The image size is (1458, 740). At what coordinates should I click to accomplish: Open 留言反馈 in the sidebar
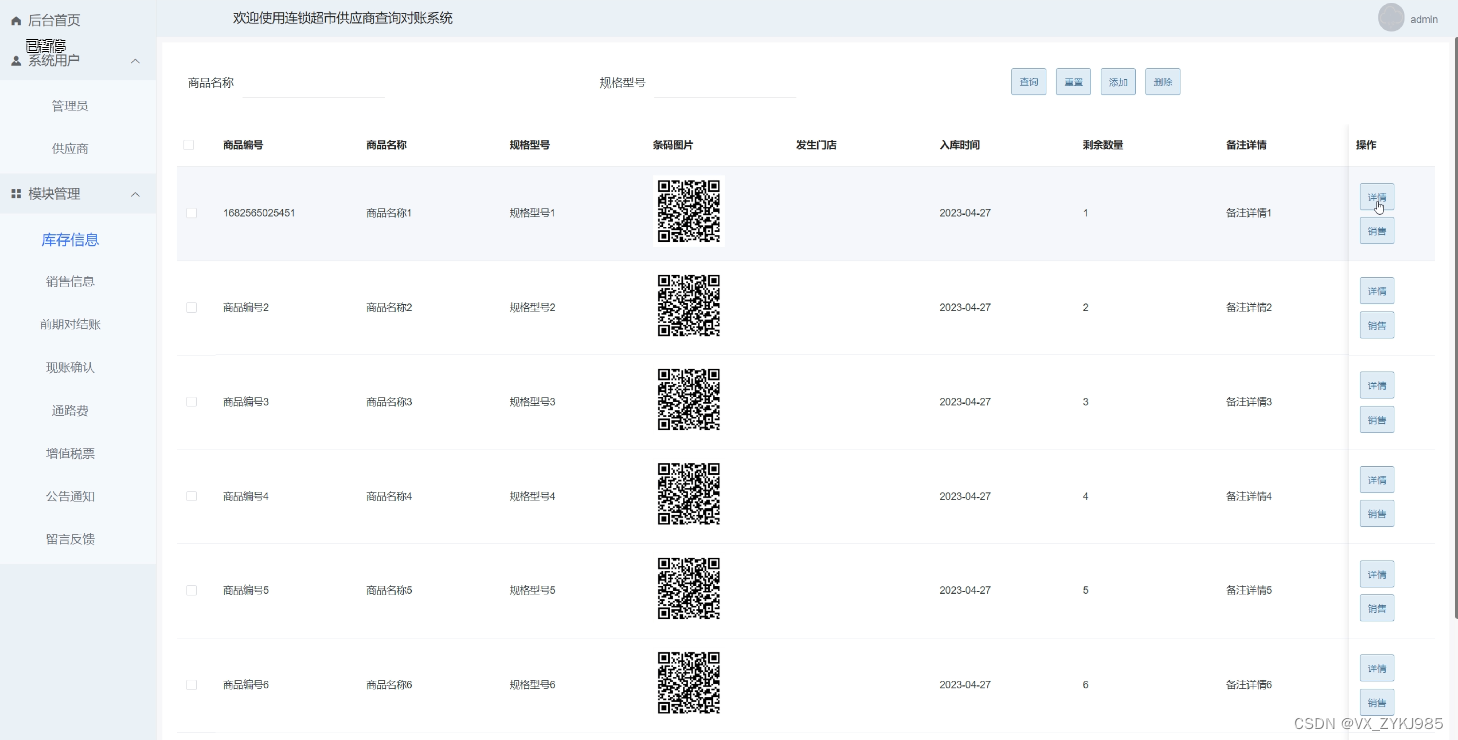tap(70, 539)
